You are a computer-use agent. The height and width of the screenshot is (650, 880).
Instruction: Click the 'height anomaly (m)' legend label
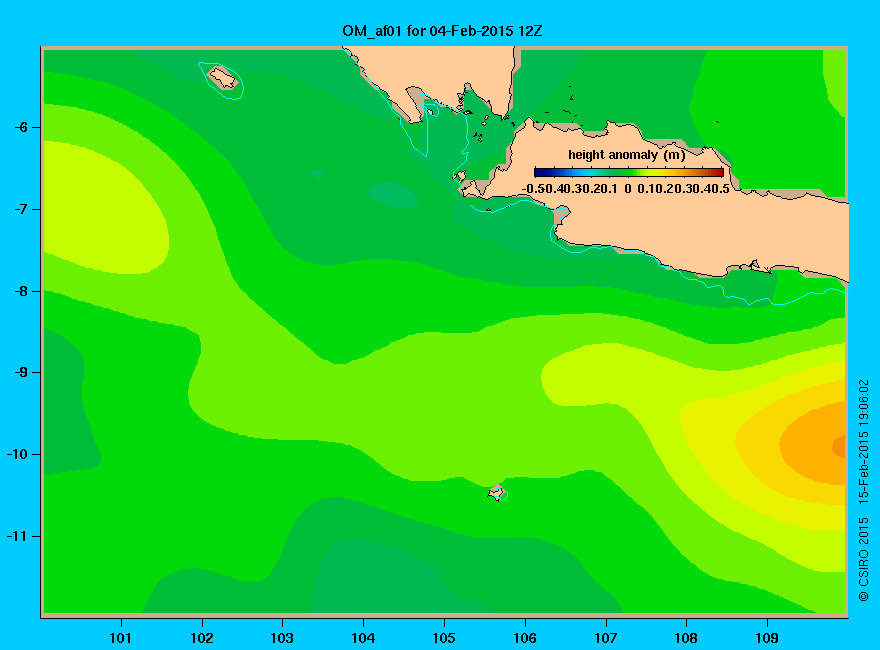[627, 155]
